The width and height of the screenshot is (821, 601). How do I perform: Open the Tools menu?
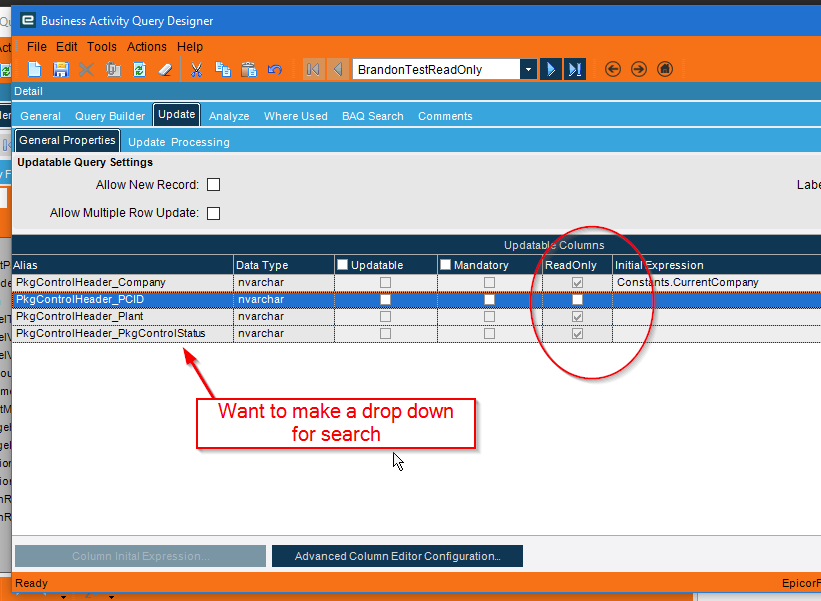tap(102, 47)
